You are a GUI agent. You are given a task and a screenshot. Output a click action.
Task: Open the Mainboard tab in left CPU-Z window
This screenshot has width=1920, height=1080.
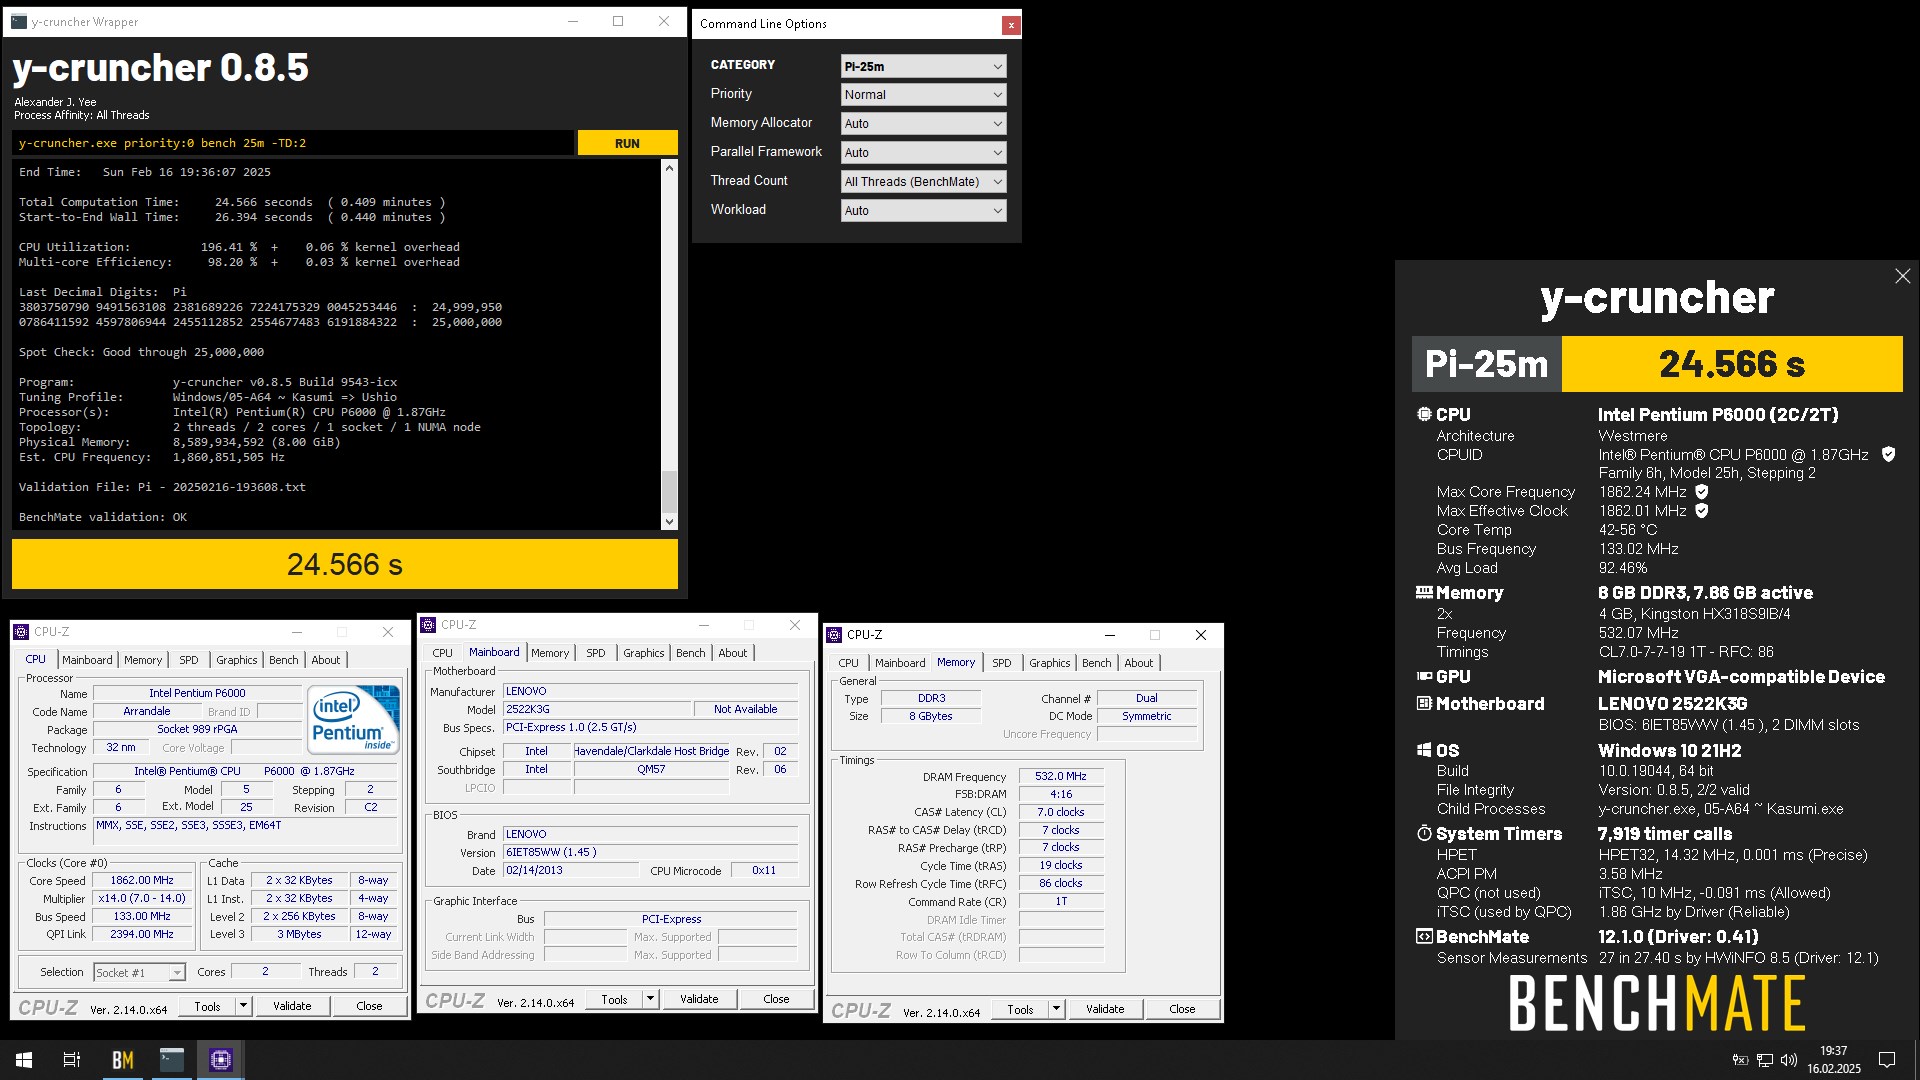coord(87,660)
